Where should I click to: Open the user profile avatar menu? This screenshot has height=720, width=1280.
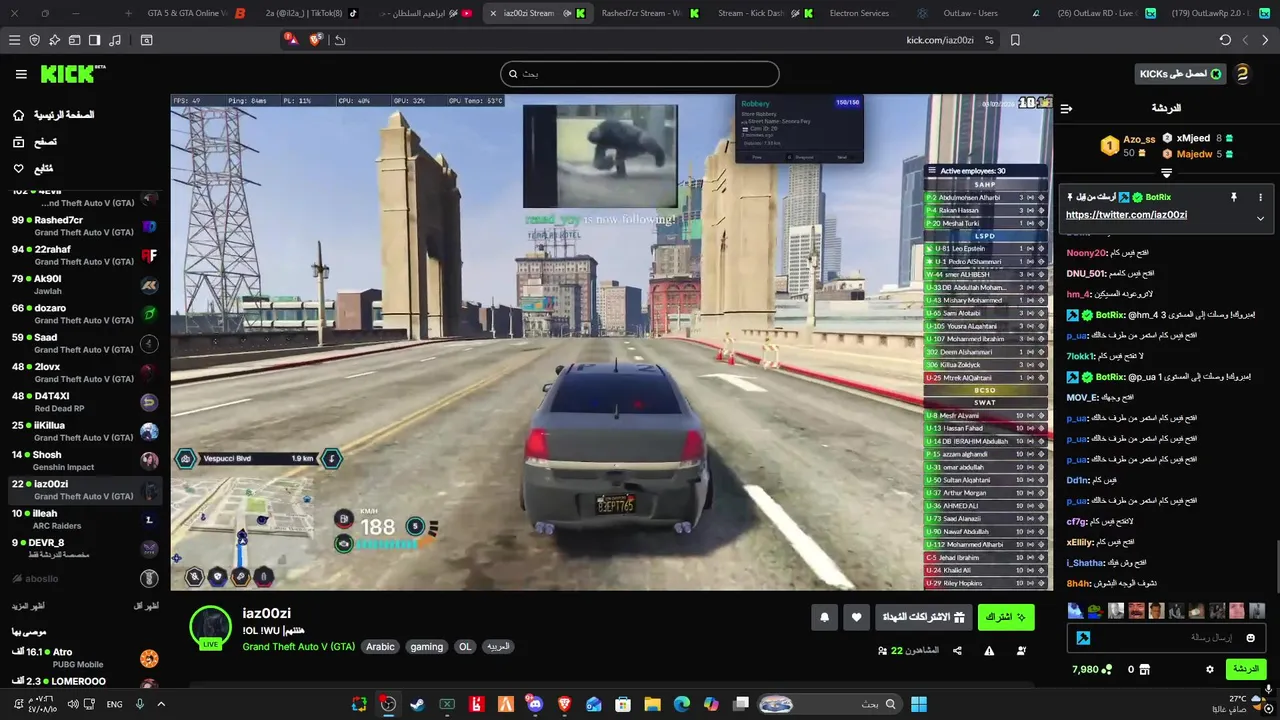tap(1243, 74)
